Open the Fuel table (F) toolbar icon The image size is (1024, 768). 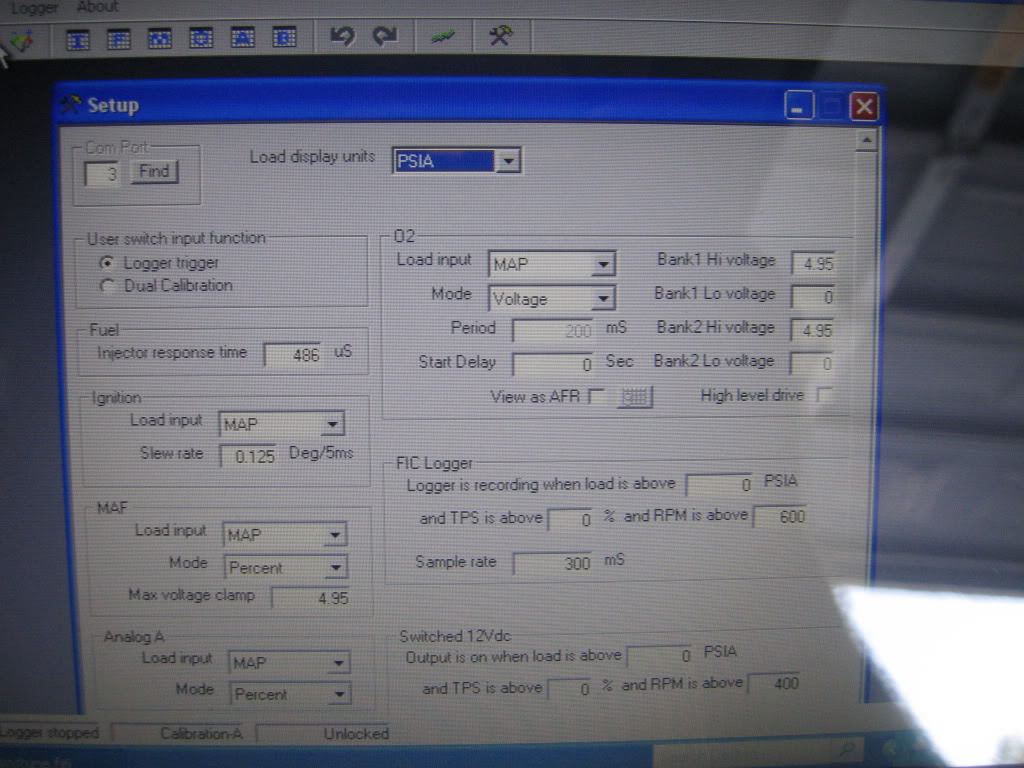coord(118,40)
